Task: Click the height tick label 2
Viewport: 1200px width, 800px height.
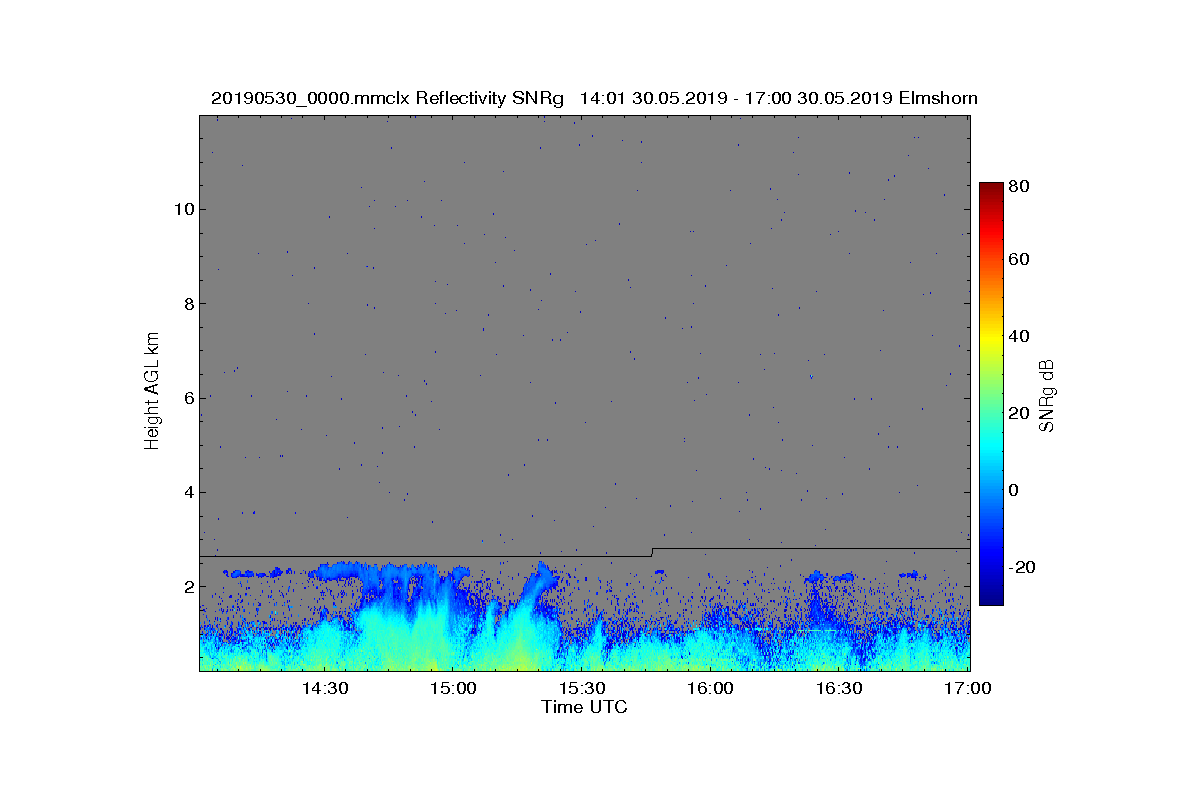Action: pos(187,586)
